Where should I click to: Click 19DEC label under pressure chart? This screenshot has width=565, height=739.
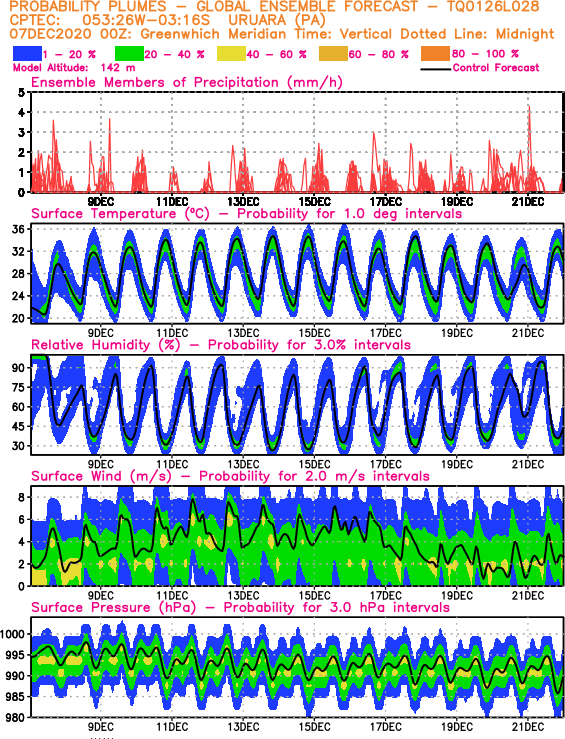click(x=457, y=726)
